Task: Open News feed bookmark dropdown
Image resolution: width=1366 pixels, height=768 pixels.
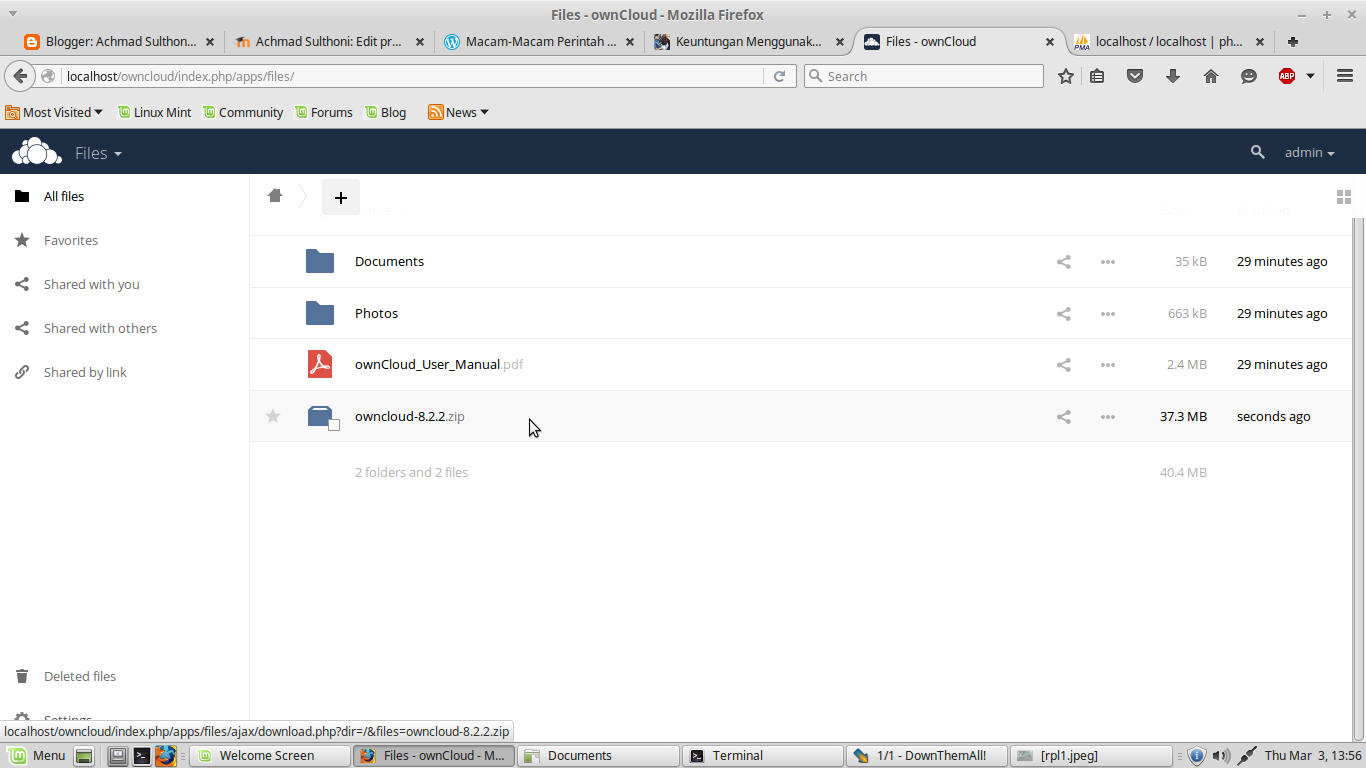Action: click(x=458, y=112)
